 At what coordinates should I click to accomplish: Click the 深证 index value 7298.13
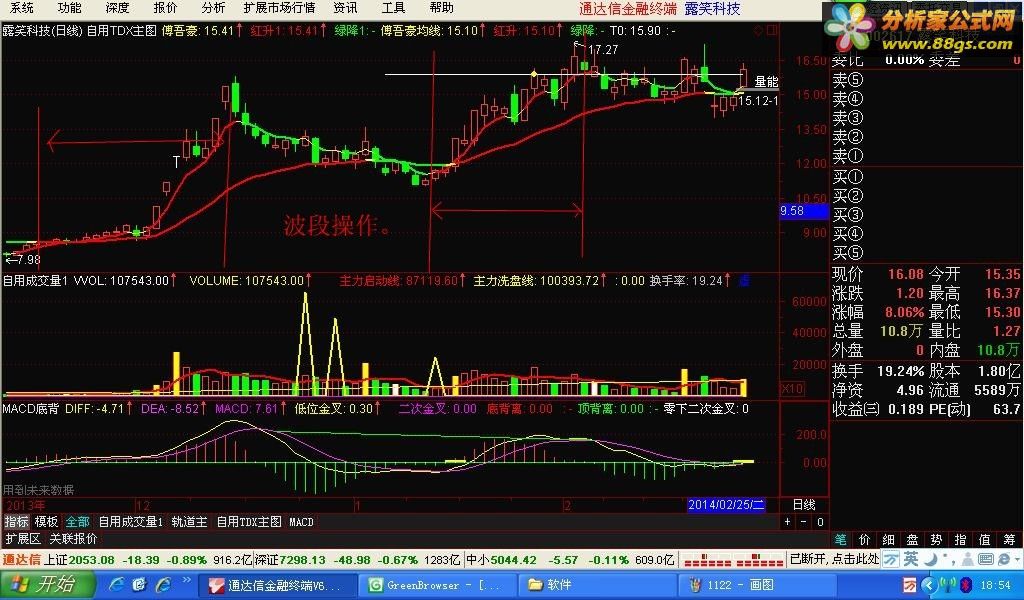pyautogui.click(x=302, y=560)
